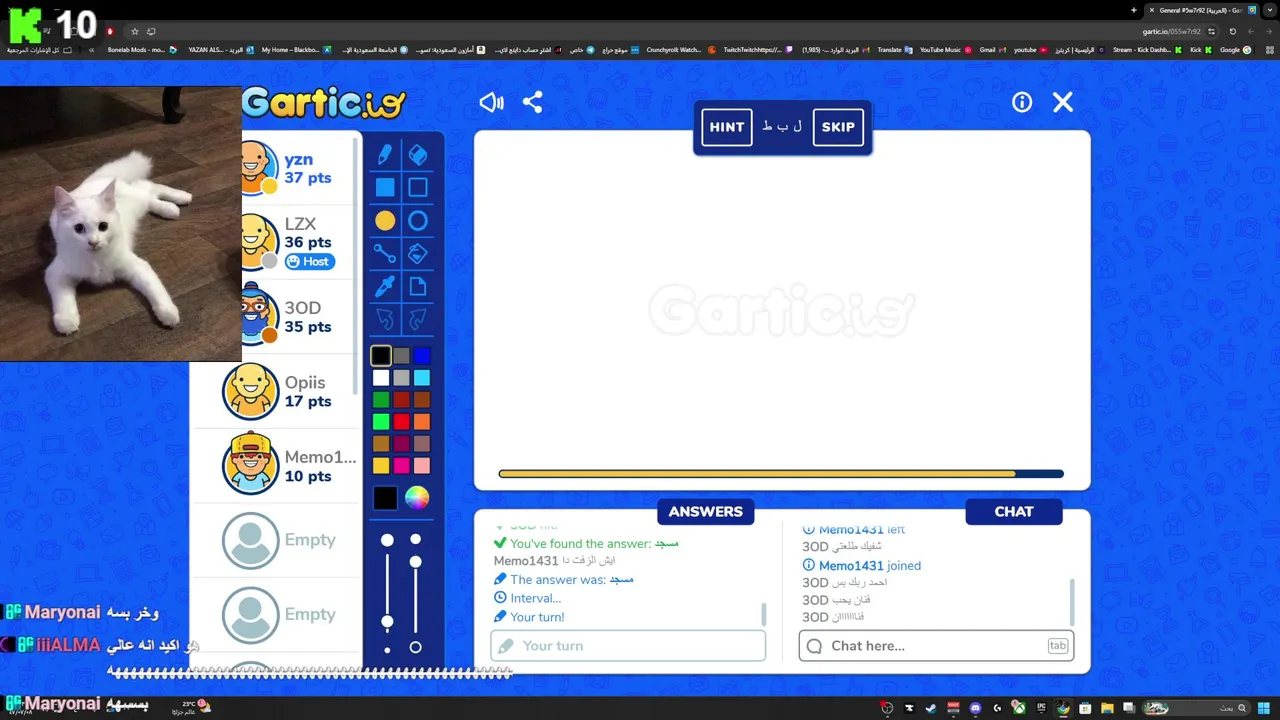The width and height of the screenshot is (1280, 720).
Task: Click Memo1431 joined chat message
Action: [x=862, y=565]
